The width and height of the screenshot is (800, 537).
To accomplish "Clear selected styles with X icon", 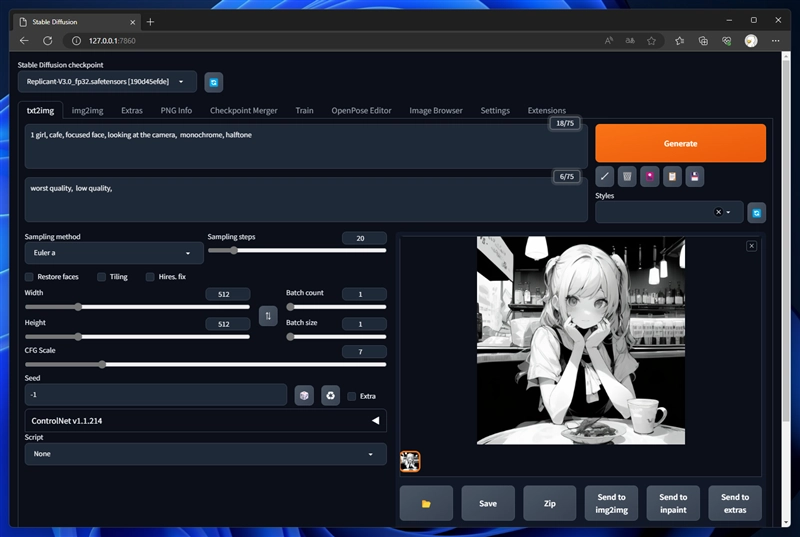I will tap(718, 212).
